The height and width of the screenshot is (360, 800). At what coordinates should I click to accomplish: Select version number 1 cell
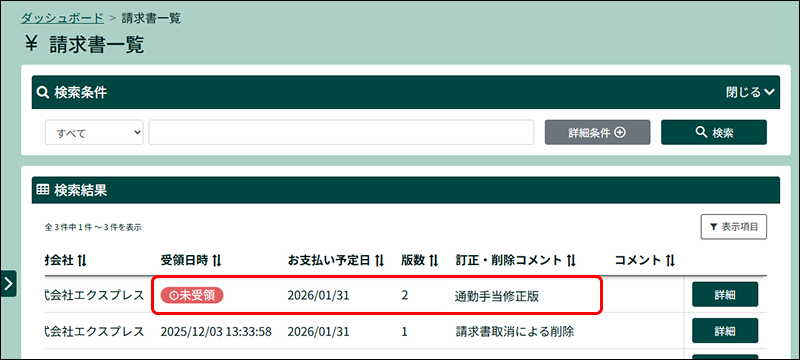click(405, 332)
